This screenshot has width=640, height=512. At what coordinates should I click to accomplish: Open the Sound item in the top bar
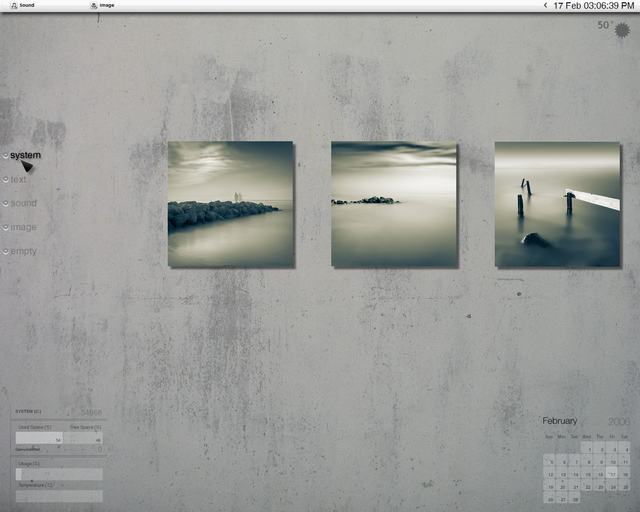coord(22,5)
